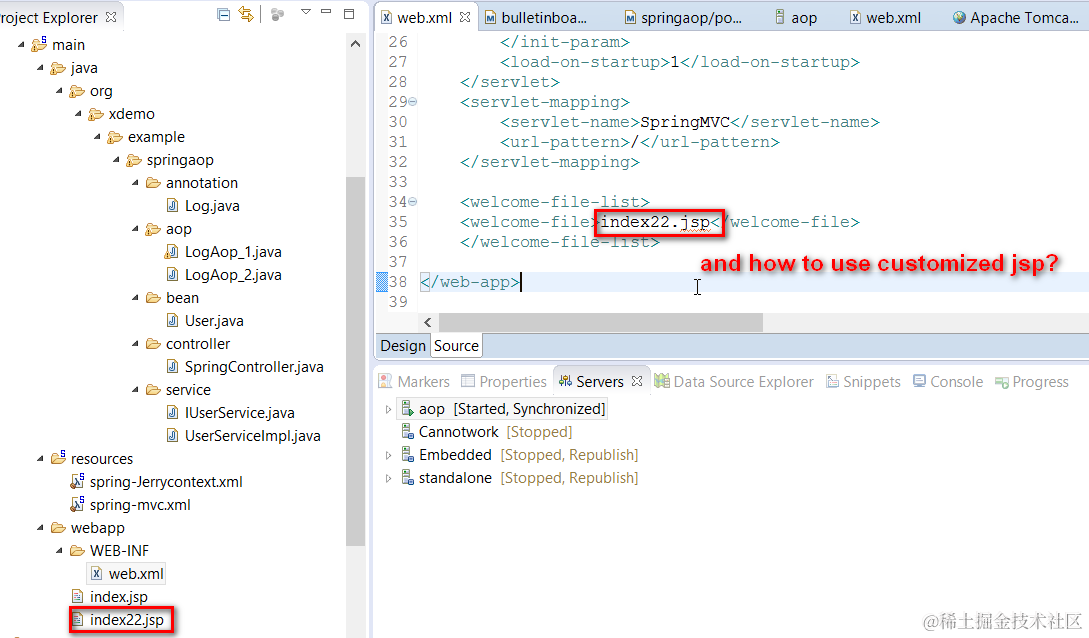
Task: Switch to aop editor tab
Action: pyautogui.click(x=797, y=18)
